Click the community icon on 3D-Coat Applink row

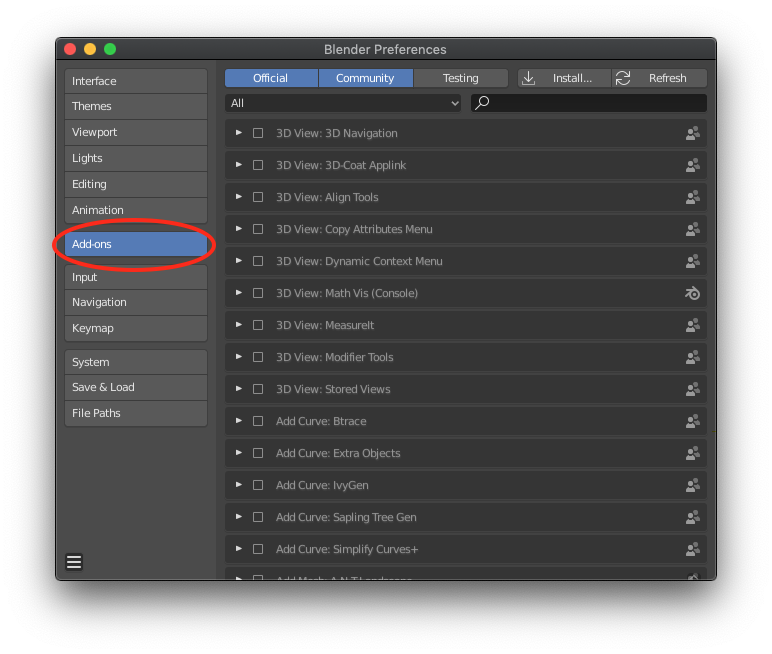click(693, 165)
